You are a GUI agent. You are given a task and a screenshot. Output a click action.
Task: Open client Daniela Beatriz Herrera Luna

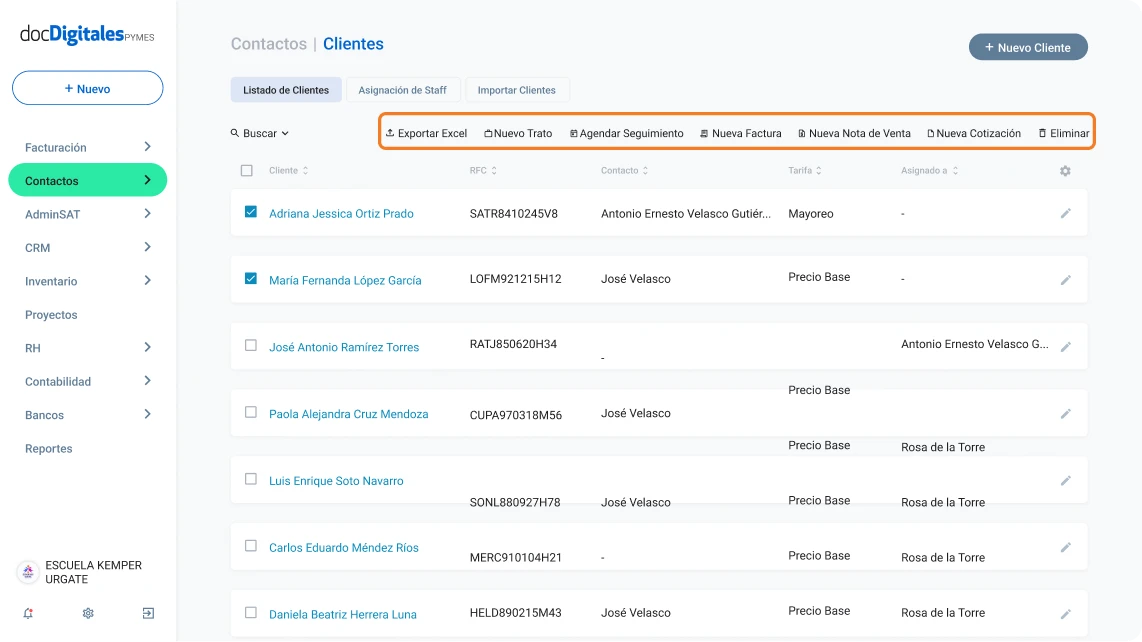tap(342, 614)
